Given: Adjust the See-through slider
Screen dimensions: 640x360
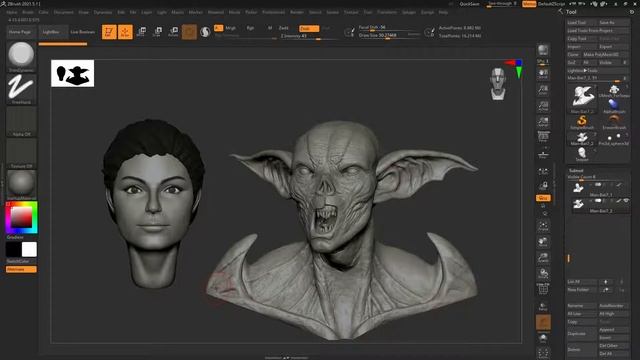Looking at the screenshot, I should click(x=502, y=4).
